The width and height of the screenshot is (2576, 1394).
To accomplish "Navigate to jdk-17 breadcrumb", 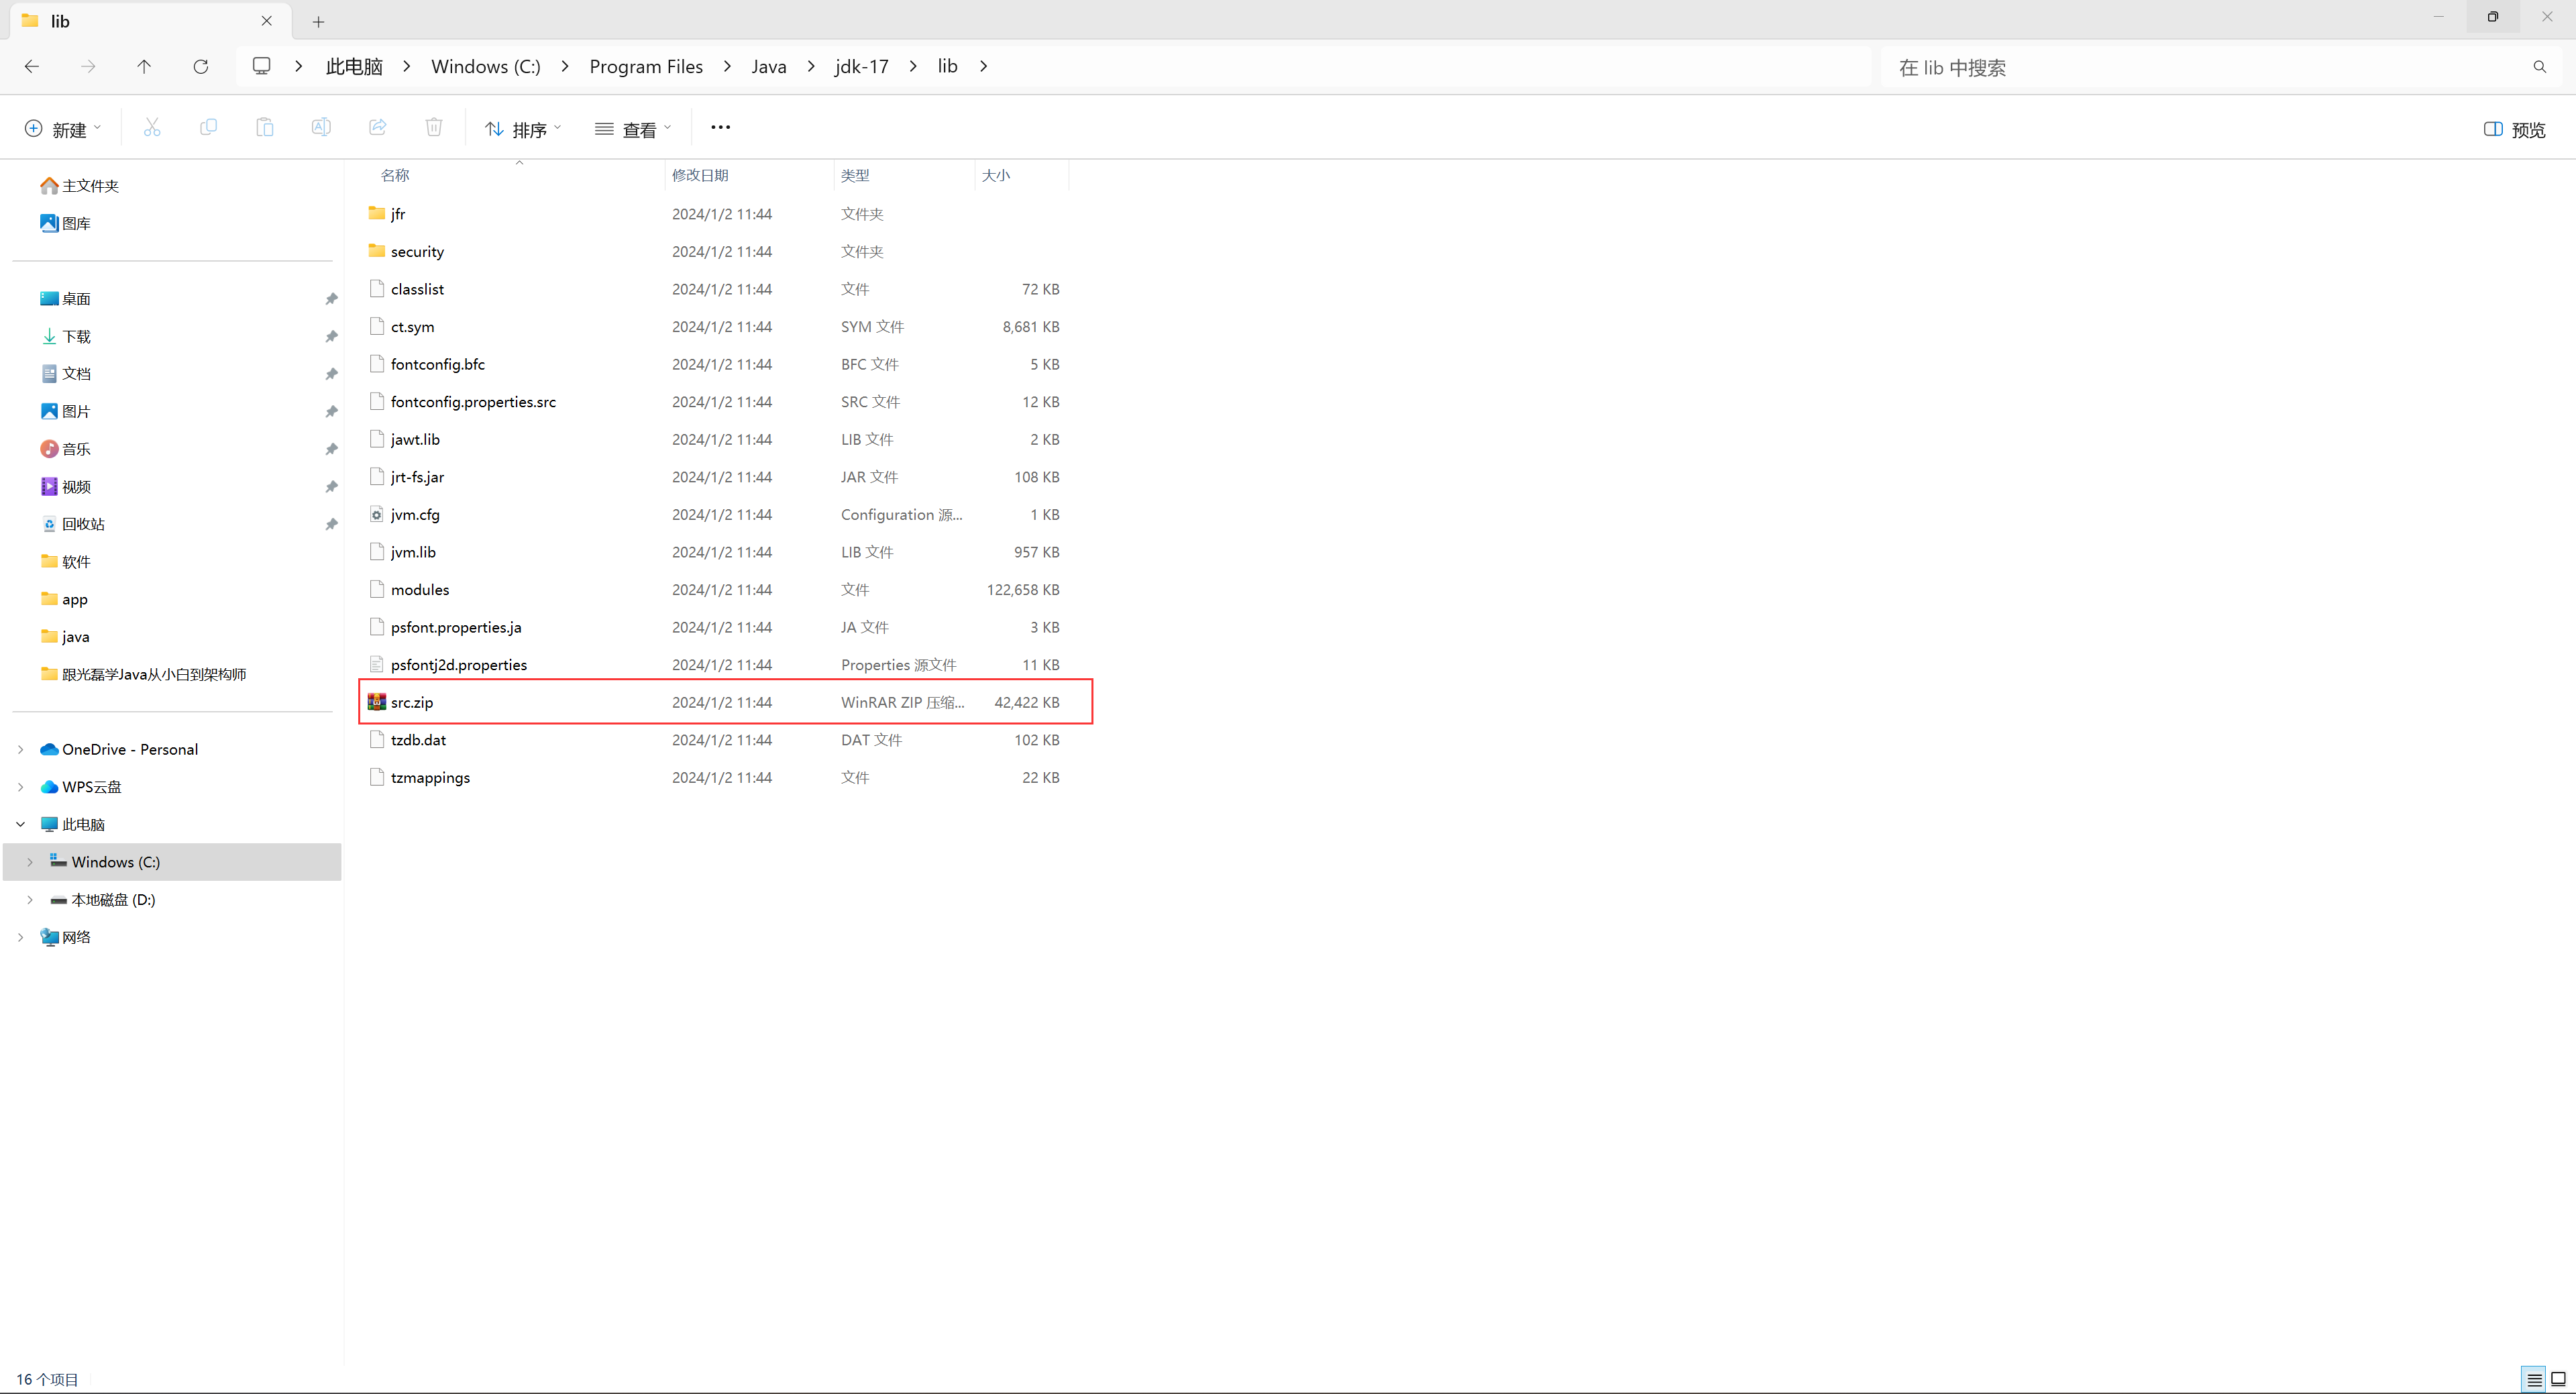I will click(862, 66).
